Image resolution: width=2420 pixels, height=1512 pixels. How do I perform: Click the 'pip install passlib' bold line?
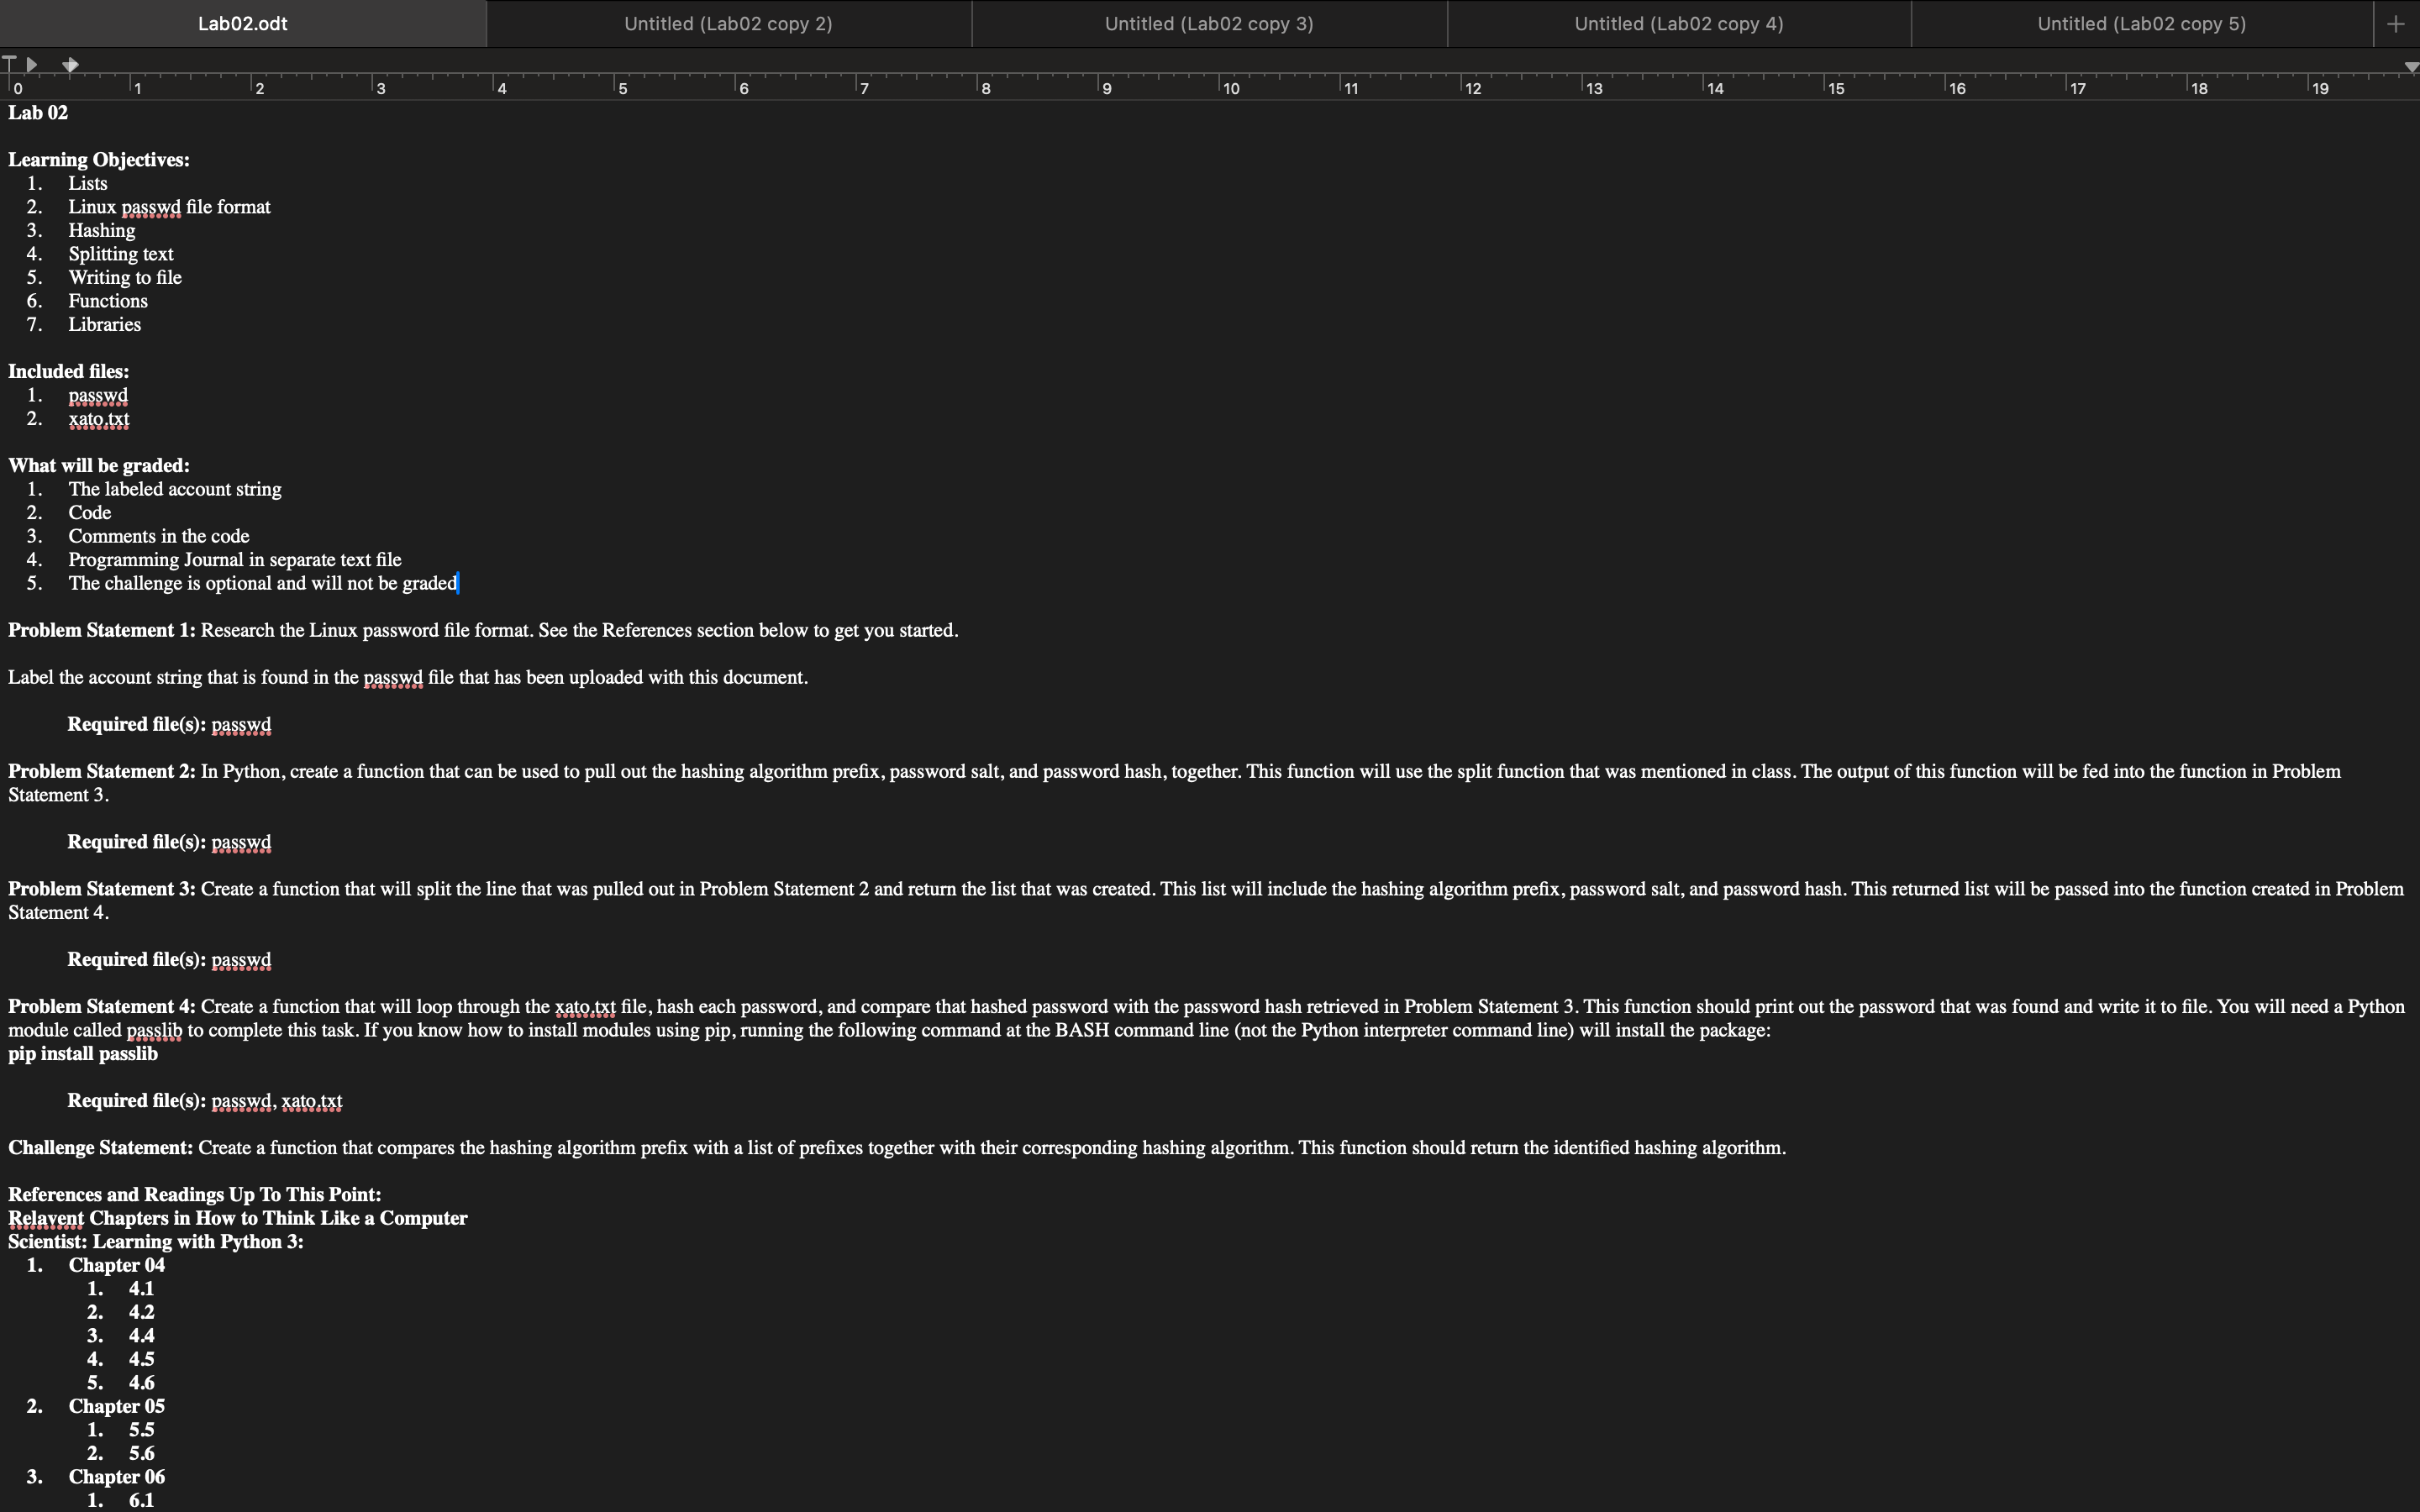[83, 1054]
